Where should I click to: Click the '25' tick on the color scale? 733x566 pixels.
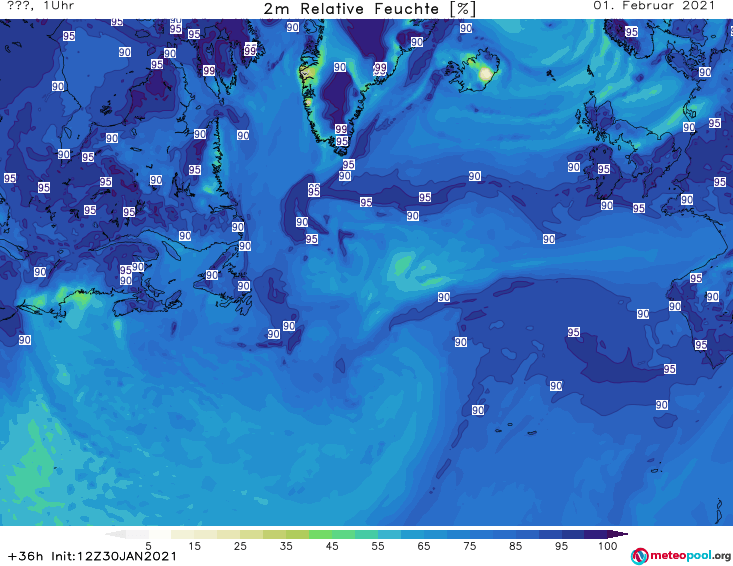point(240,545)
